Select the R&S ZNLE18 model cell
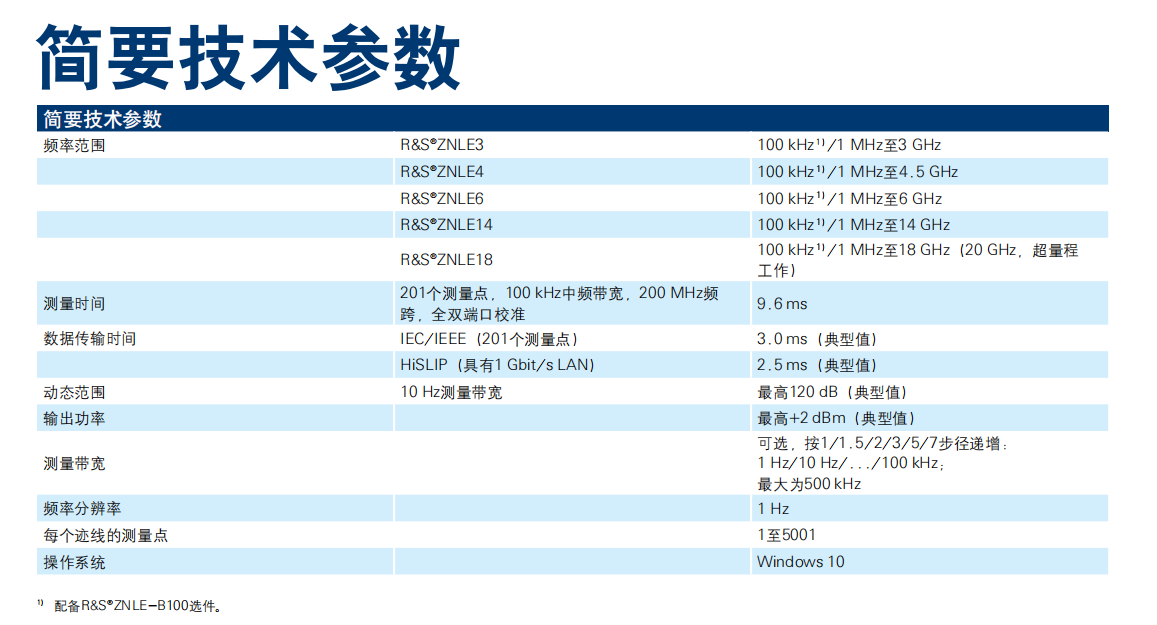The height and width of the screenshot is (625, 1157). [x=446, y=260]
